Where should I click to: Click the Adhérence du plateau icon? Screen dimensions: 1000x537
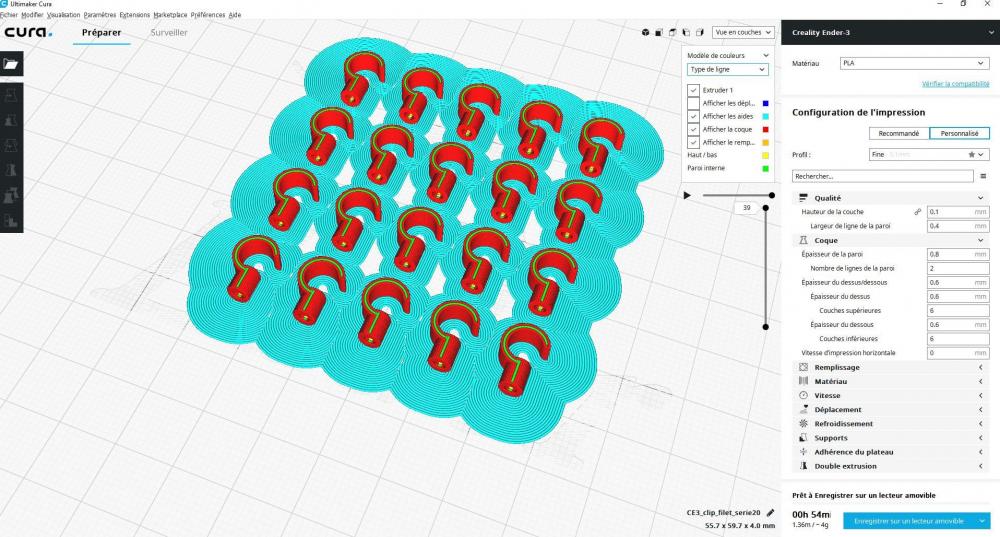coord(803,452)
